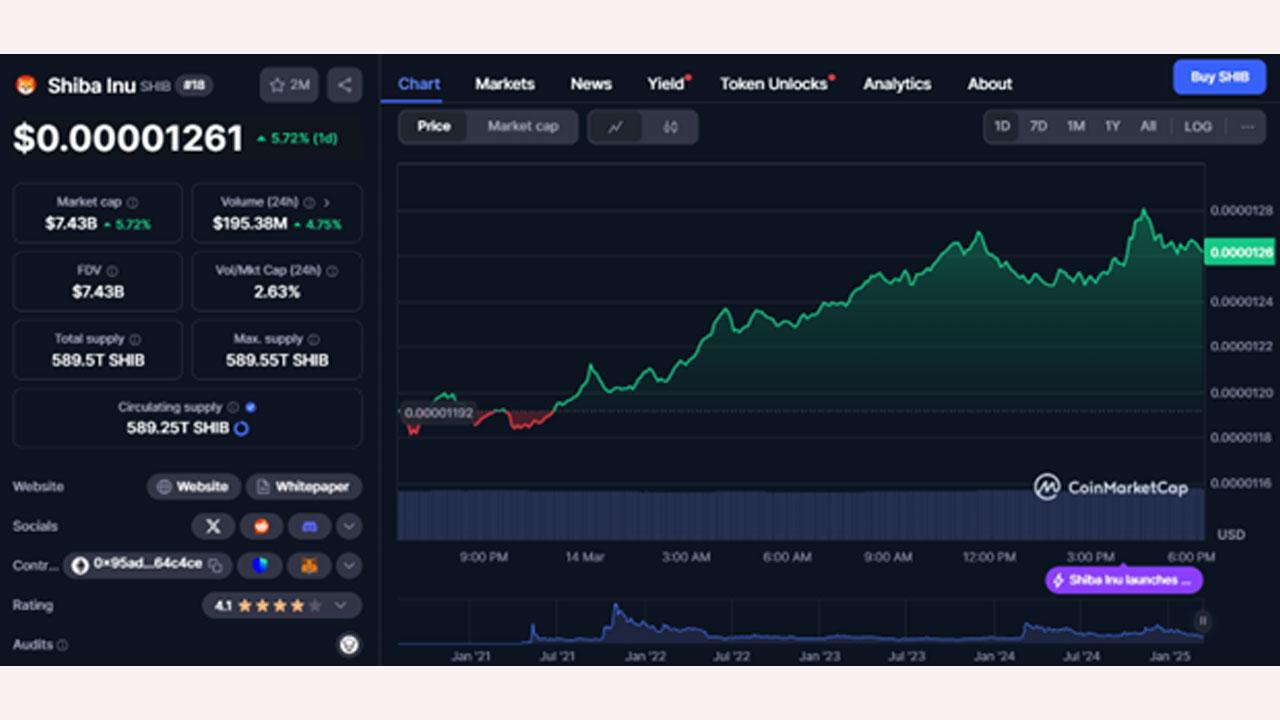
Task: Click the $0.00001261 price value
Action: tap(128, 138)
